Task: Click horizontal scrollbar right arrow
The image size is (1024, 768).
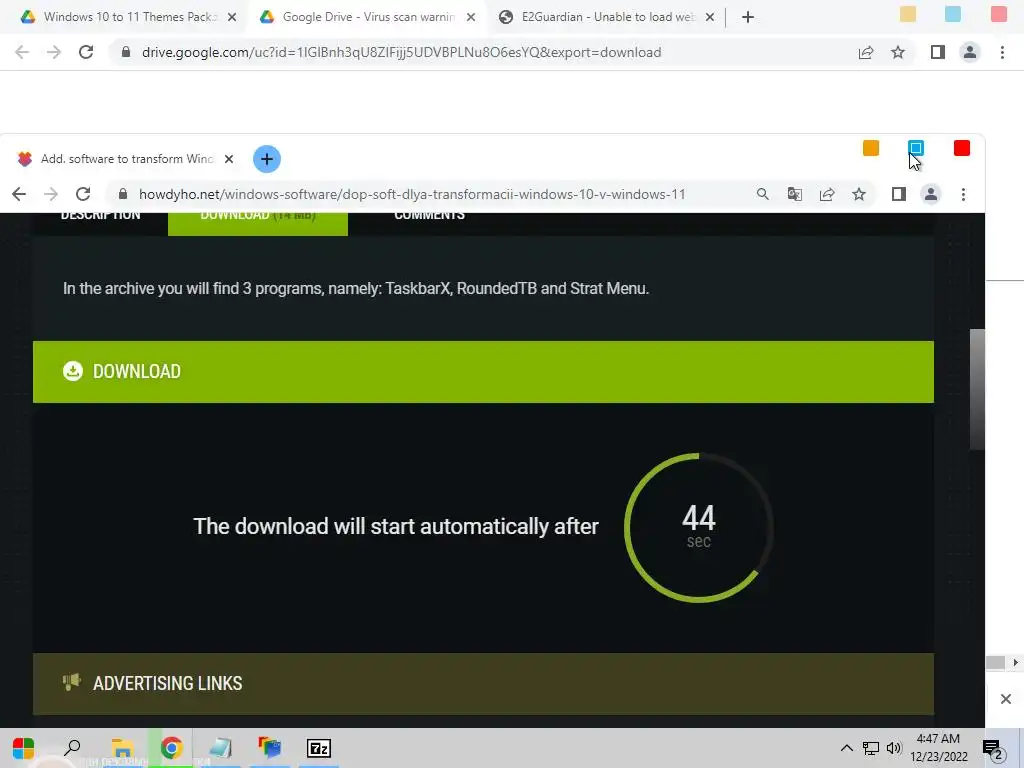Action: 1016,662
